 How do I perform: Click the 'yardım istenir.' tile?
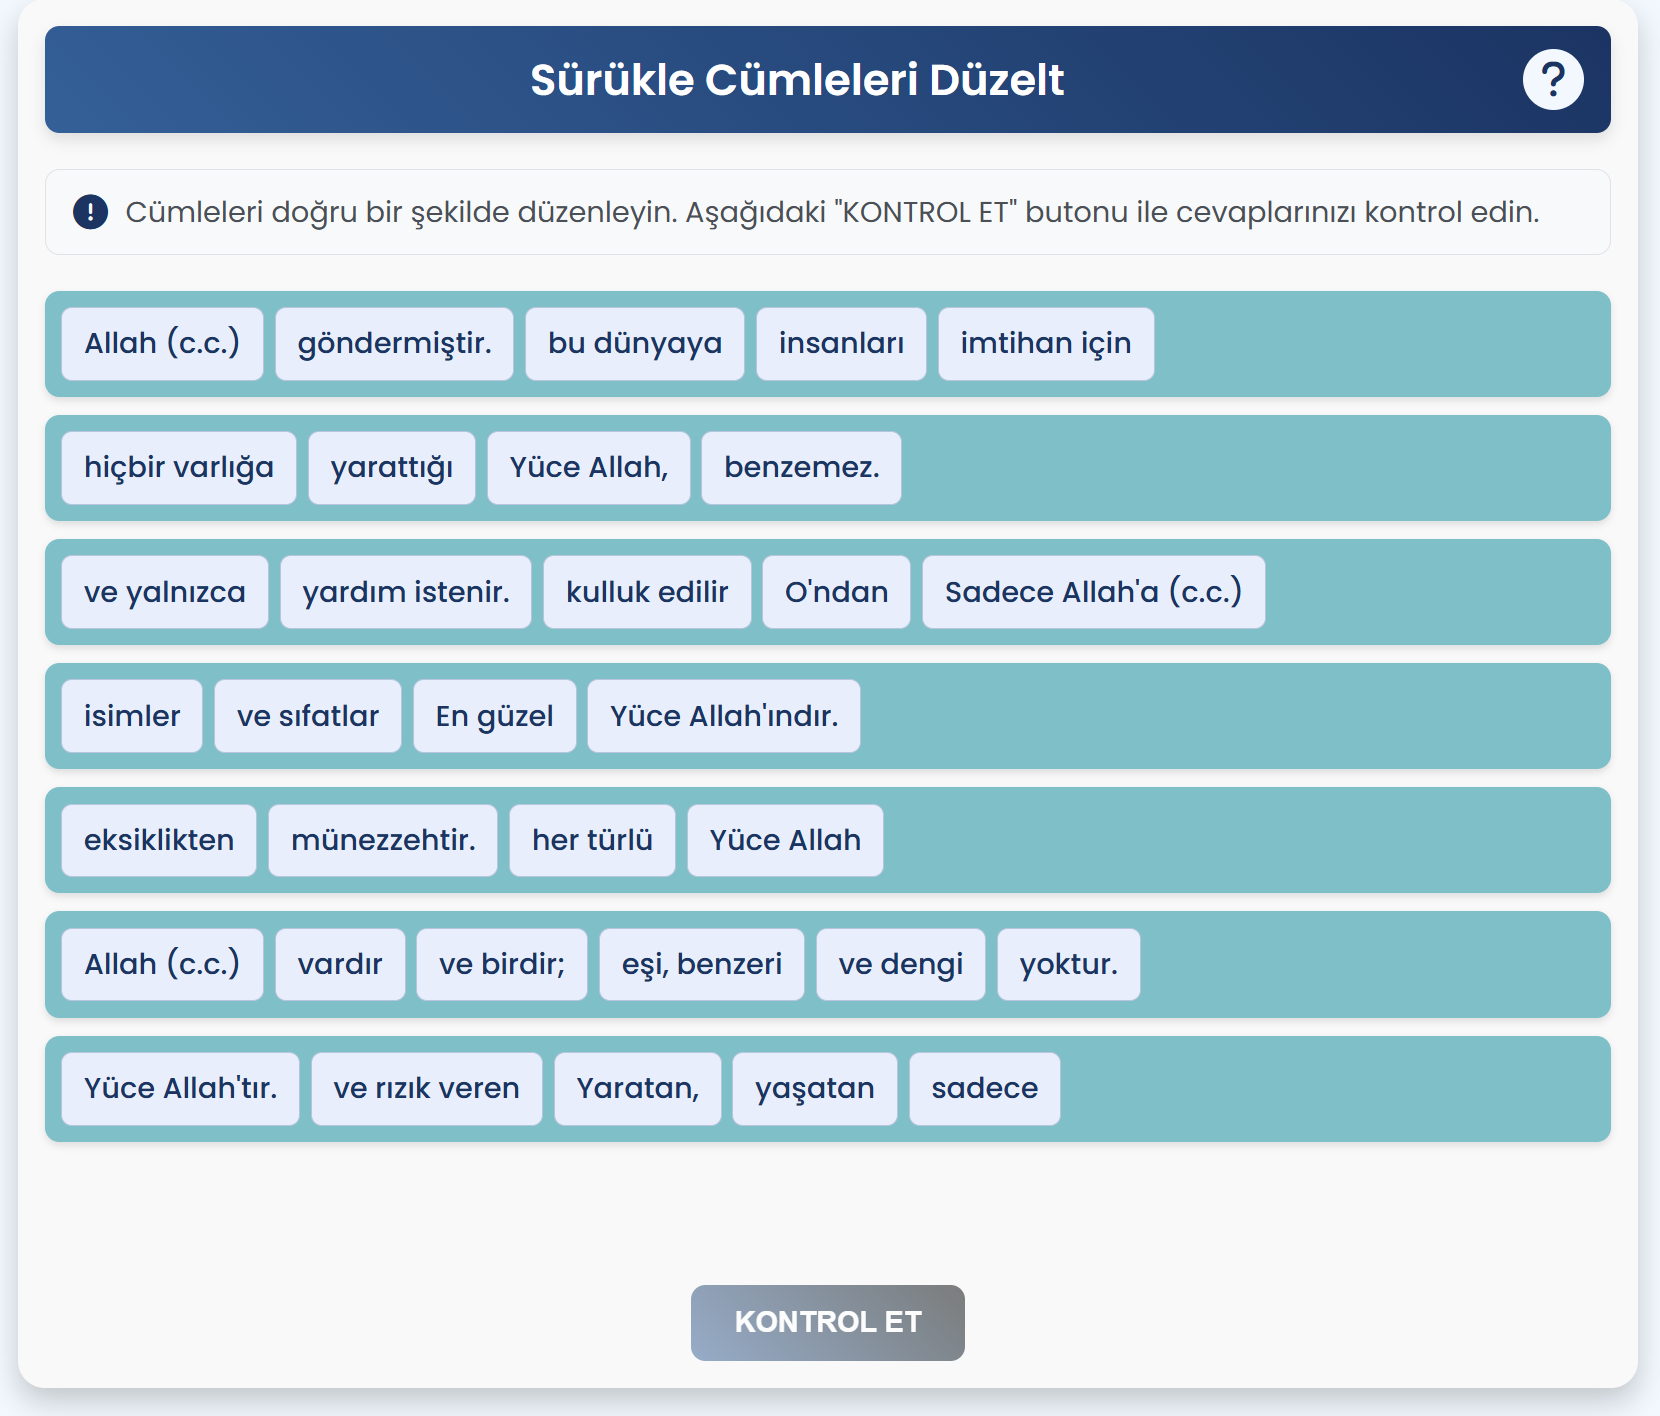406,592
